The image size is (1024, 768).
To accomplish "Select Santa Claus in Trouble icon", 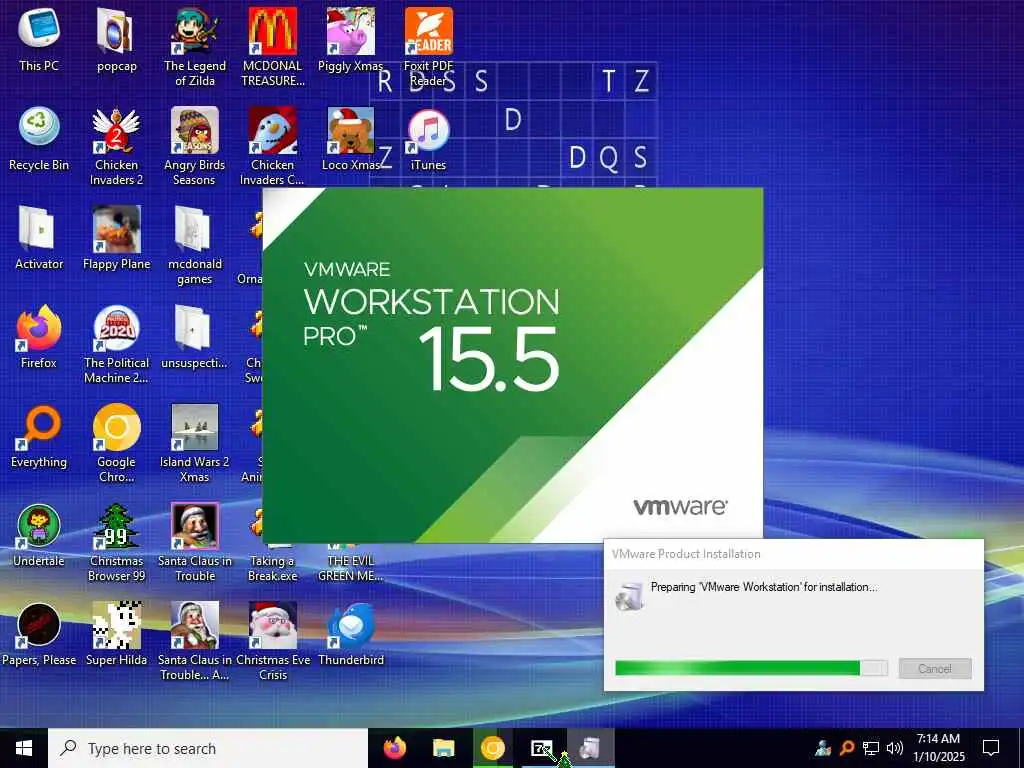I will [195, 543].
